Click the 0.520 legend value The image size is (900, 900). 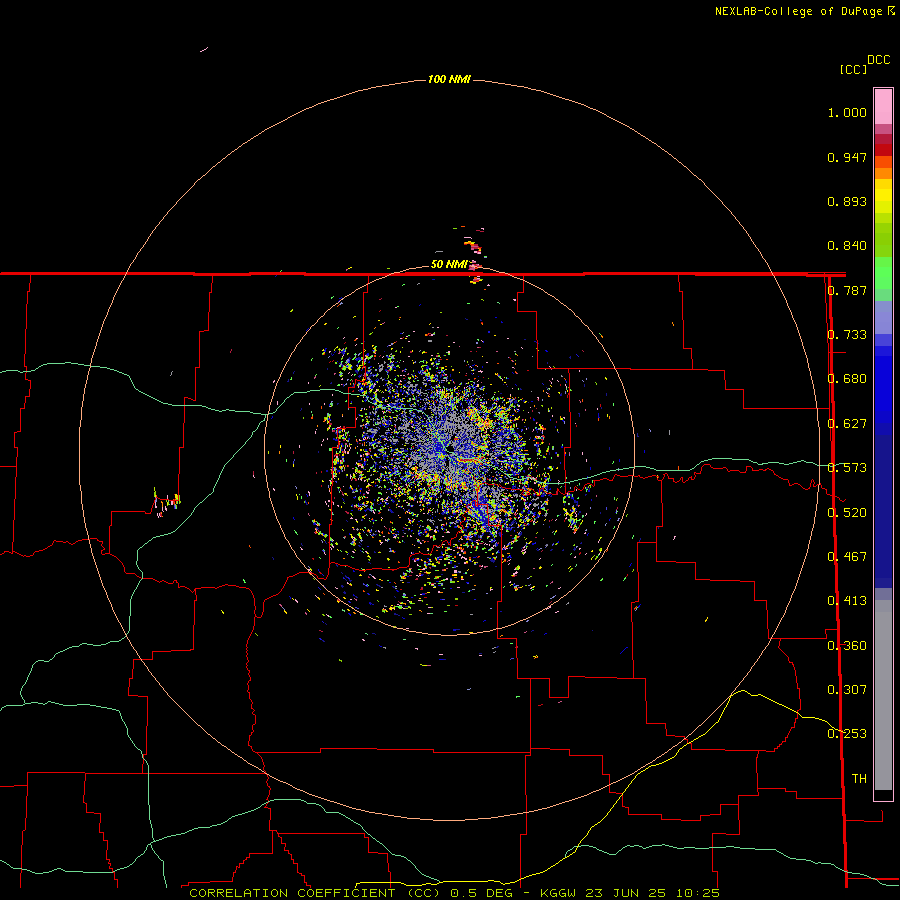tap(847, 513)
